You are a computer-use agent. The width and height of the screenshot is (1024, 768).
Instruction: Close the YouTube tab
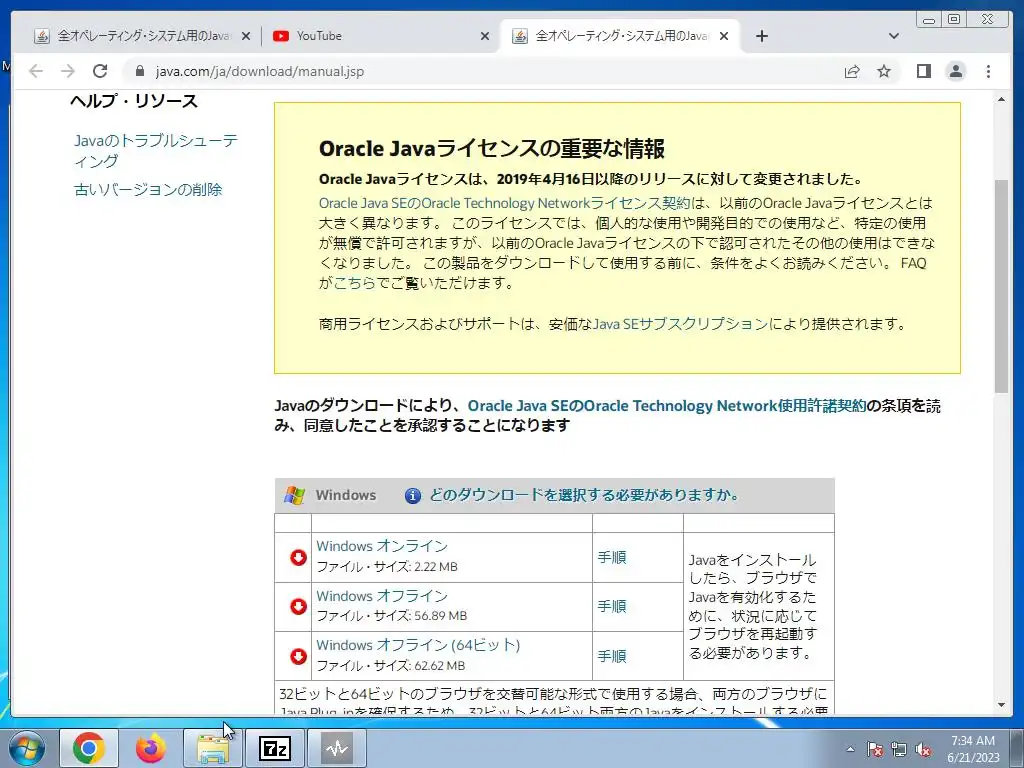coord(485,36)
